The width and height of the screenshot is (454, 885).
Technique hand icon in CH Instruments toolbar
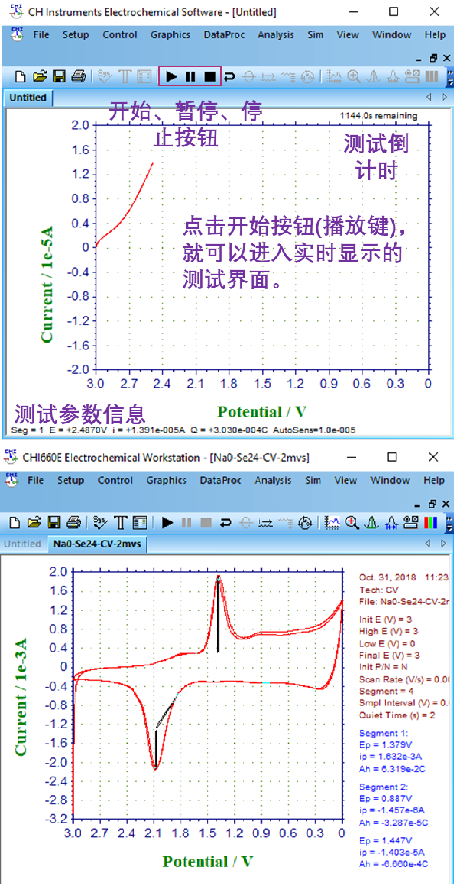[x=104, y=76]
